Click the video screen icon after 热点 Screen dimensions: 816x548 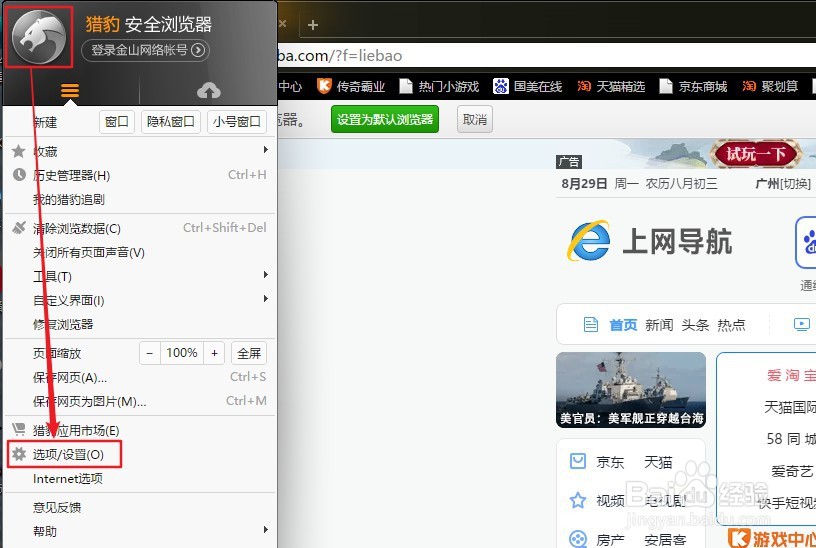(x=801, y=325)
